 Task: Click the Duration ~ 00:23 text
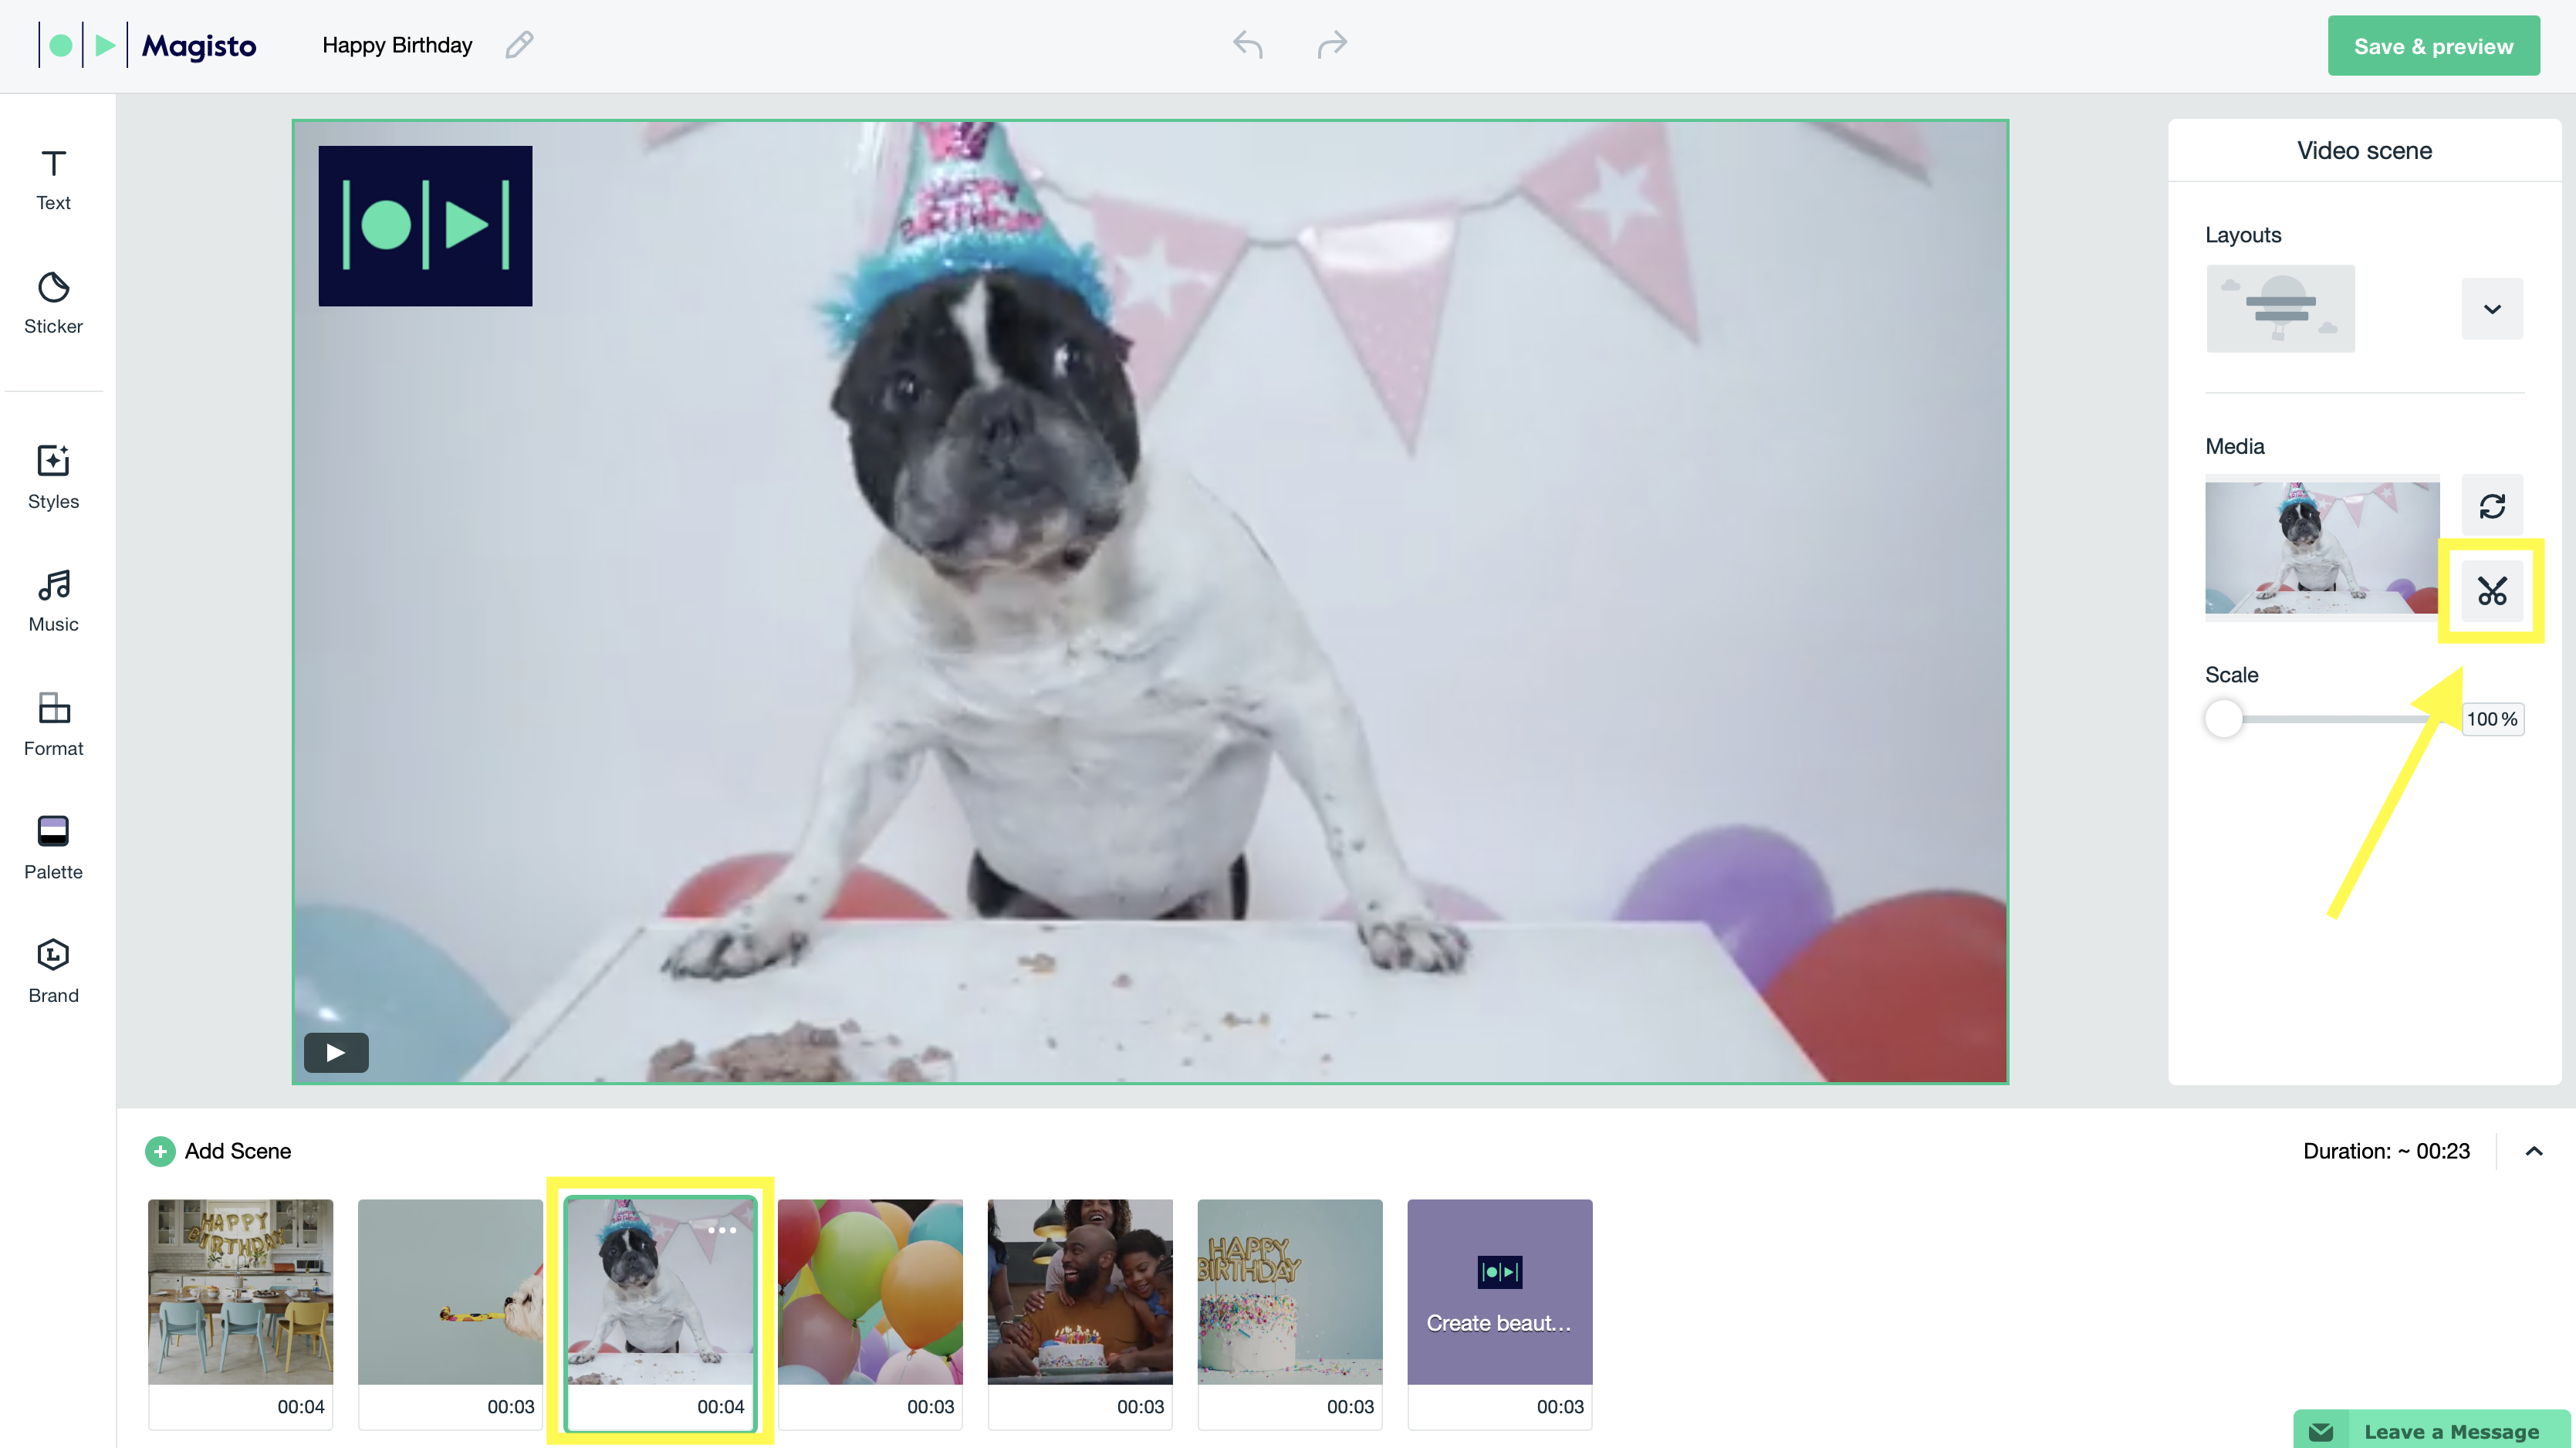(2386, 1151)
